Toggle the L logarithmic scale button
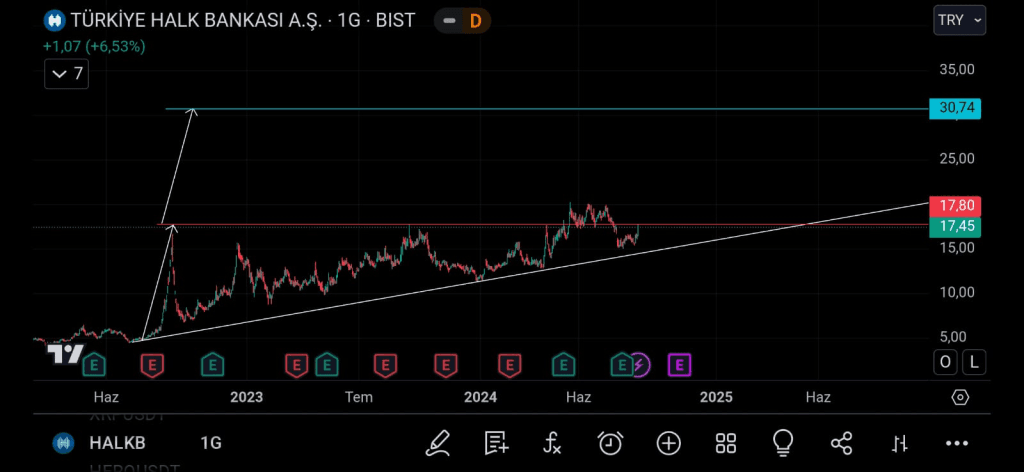 [x=974, y=362]
